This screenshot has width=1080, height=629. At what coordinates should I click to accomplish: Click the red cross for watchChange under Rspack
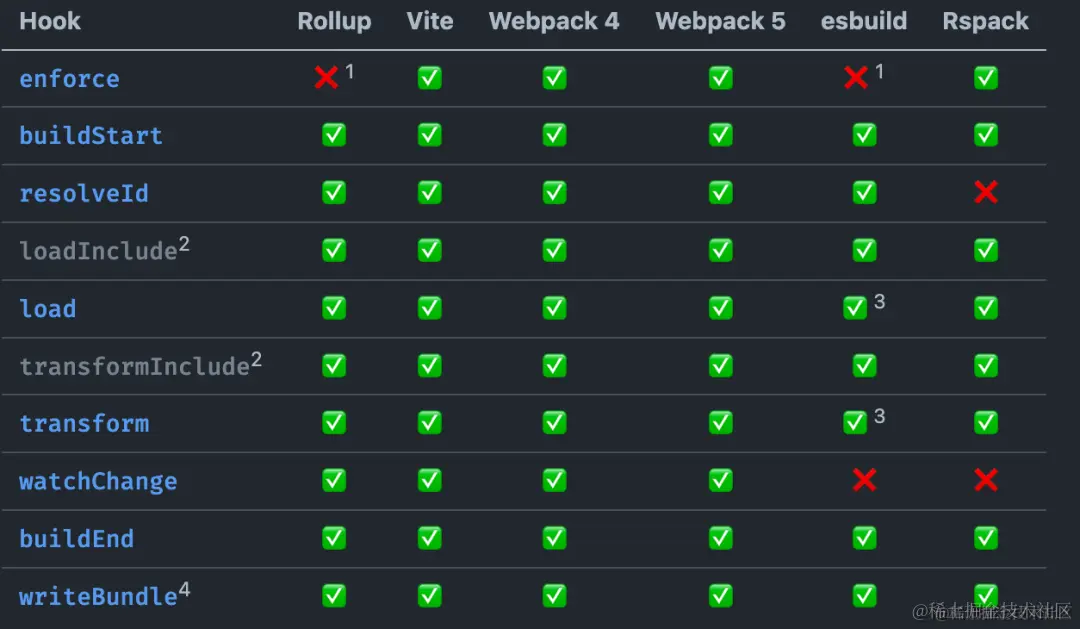986,480
